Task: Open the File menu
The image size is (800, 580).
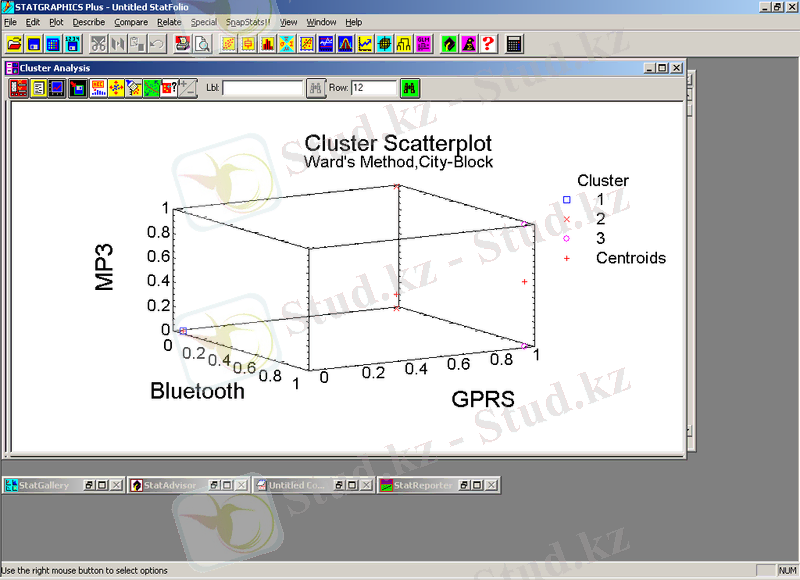Action: coord(10,22)
